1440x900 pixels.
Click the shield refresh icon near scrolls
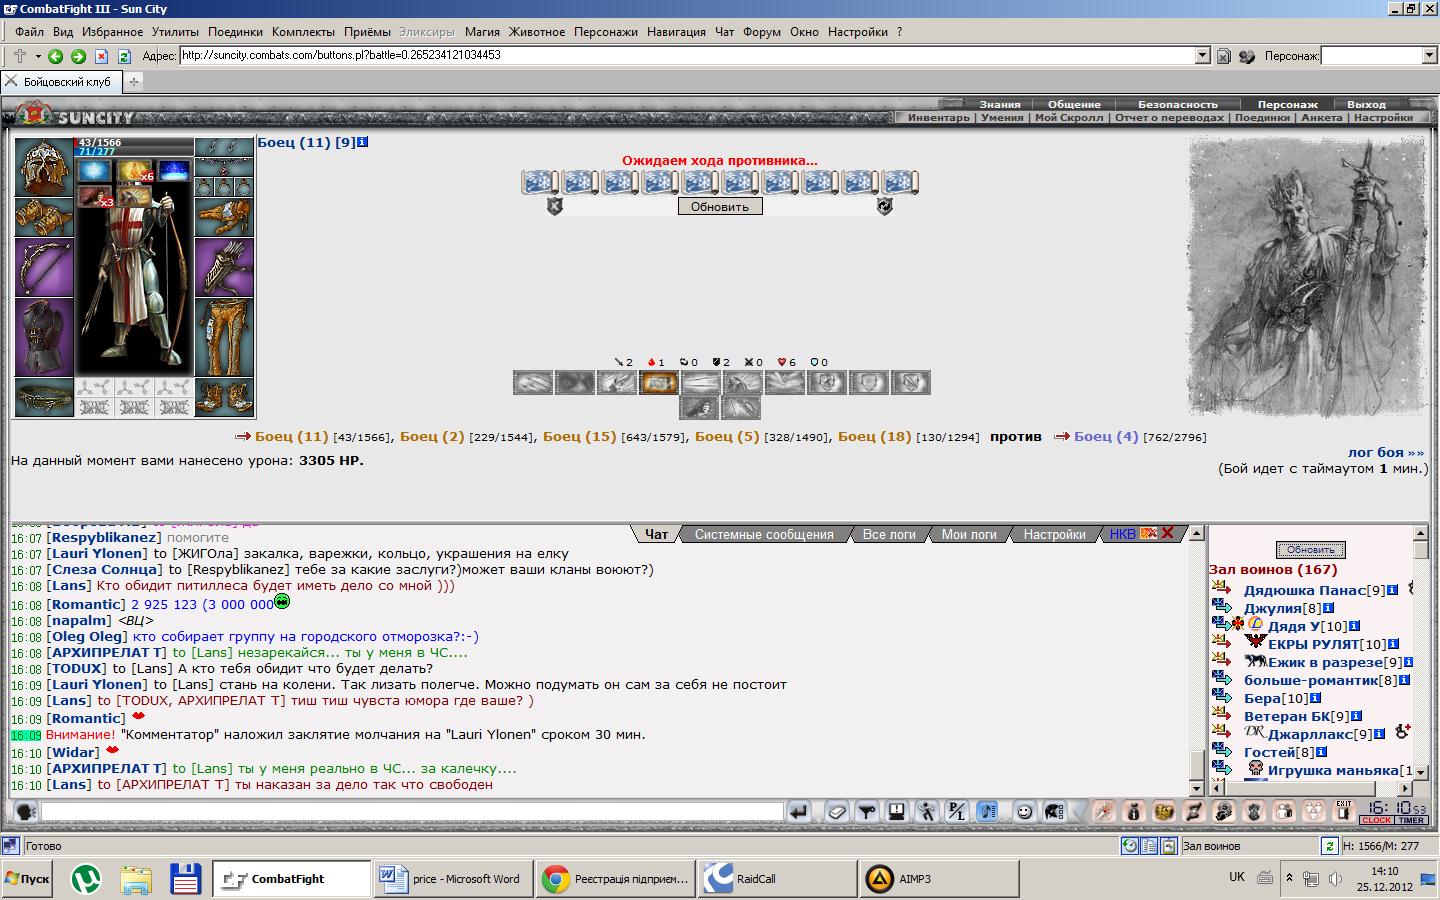point(884,206)
